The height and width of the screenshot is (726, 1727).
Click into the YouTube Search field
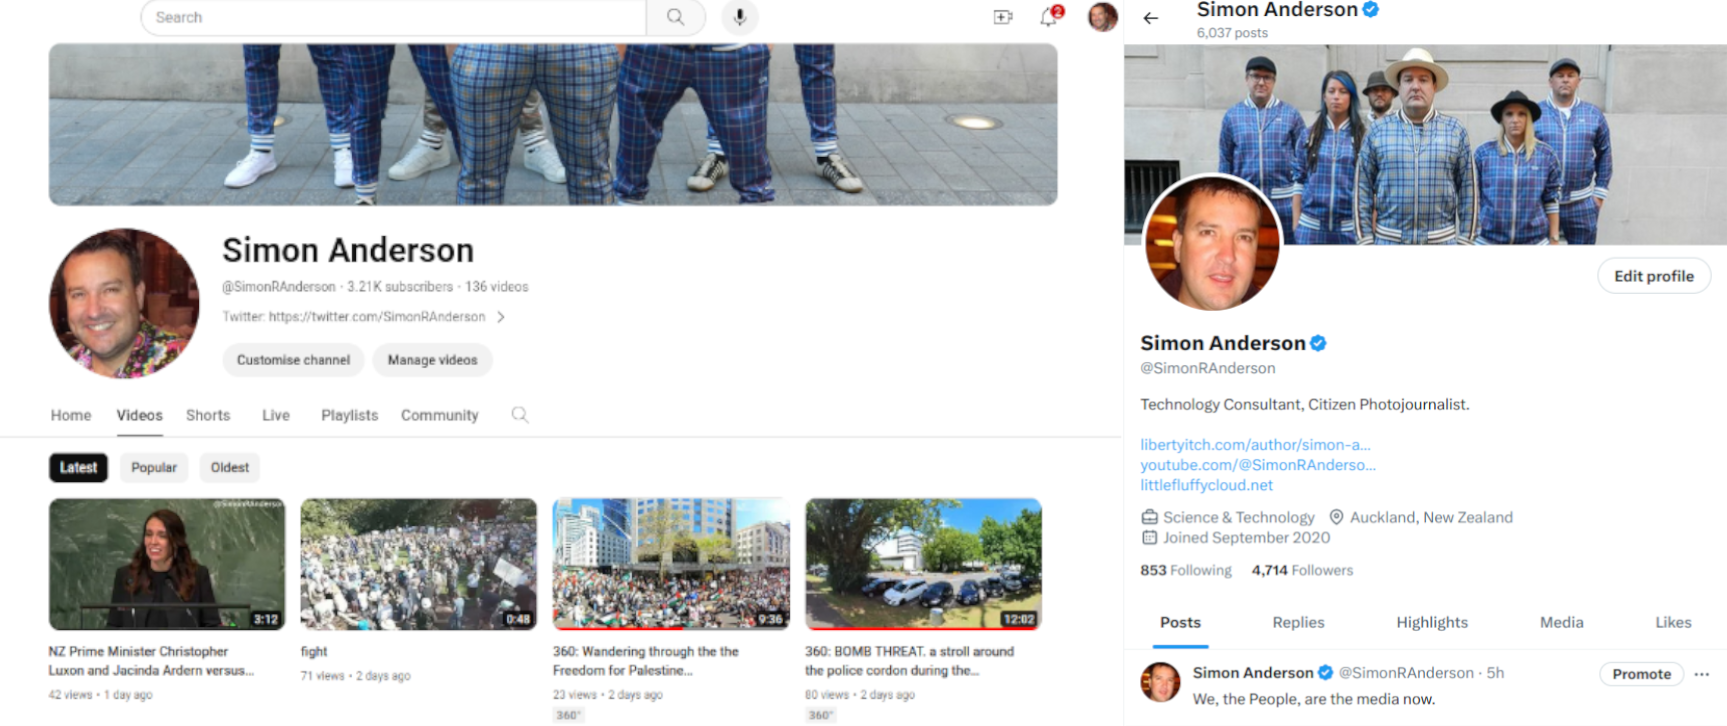click(x=395, y=17)
